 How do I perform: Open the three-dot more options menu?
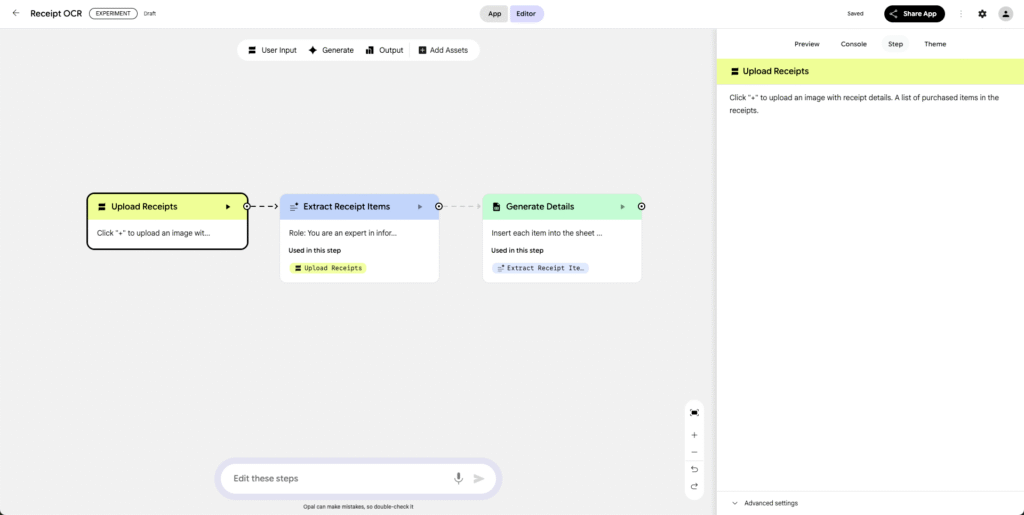961,14
